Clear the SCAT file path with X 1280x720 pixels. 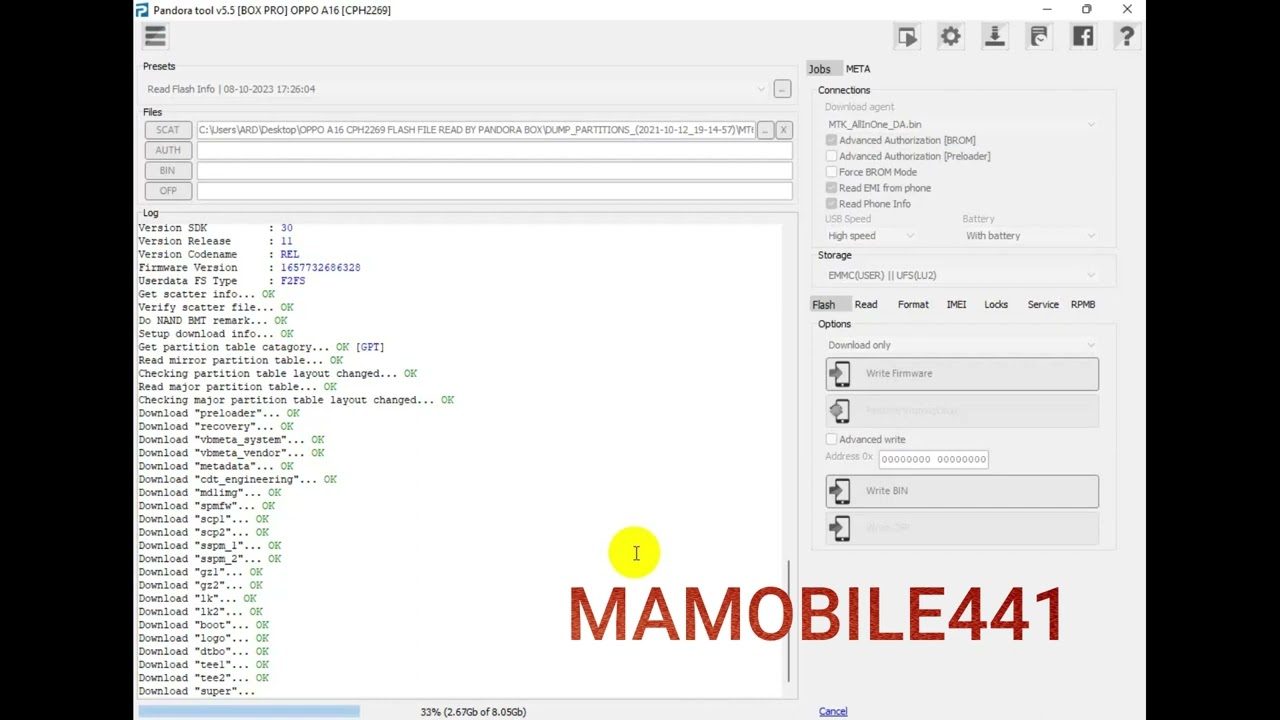click(x=784, y=130)
